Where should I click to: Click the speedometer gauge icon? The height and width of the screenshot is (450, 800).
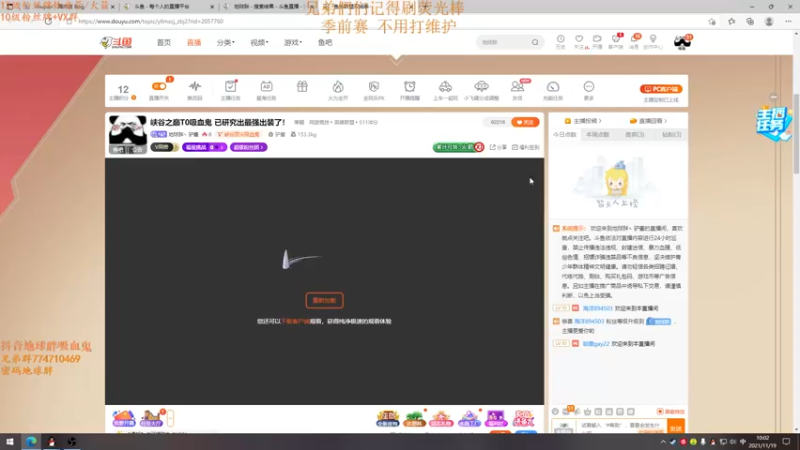(x=553, y=86)
